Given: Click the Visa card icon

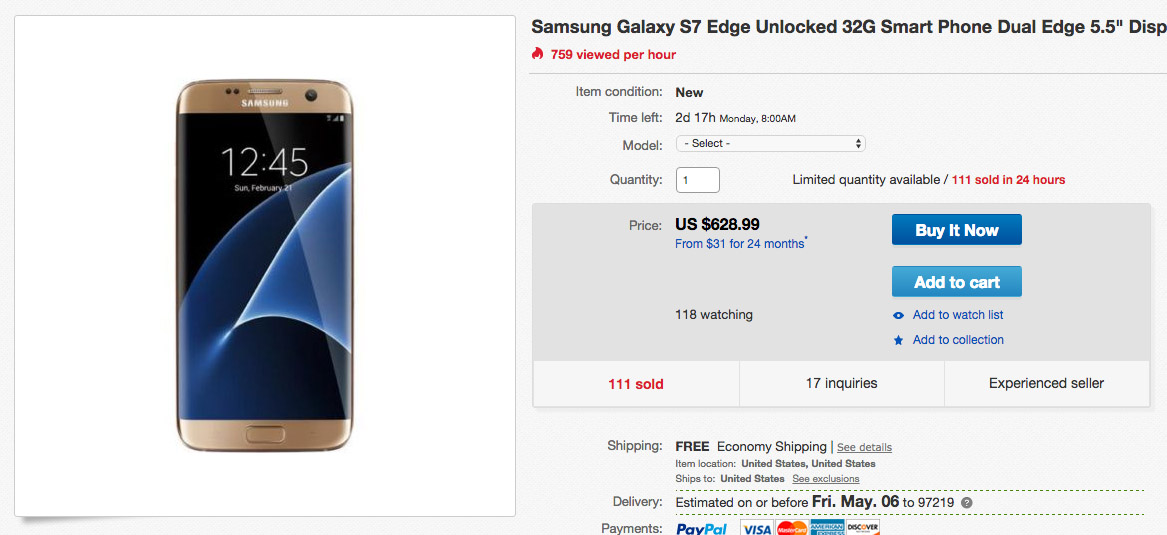Looking at the screenshot, I should (x=756, y=528).
